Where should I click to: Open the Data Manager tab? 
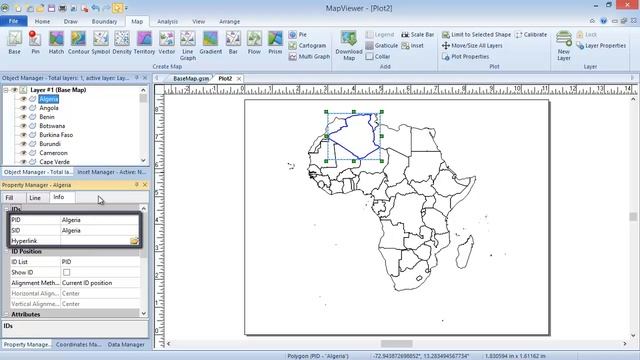[126, 344]
